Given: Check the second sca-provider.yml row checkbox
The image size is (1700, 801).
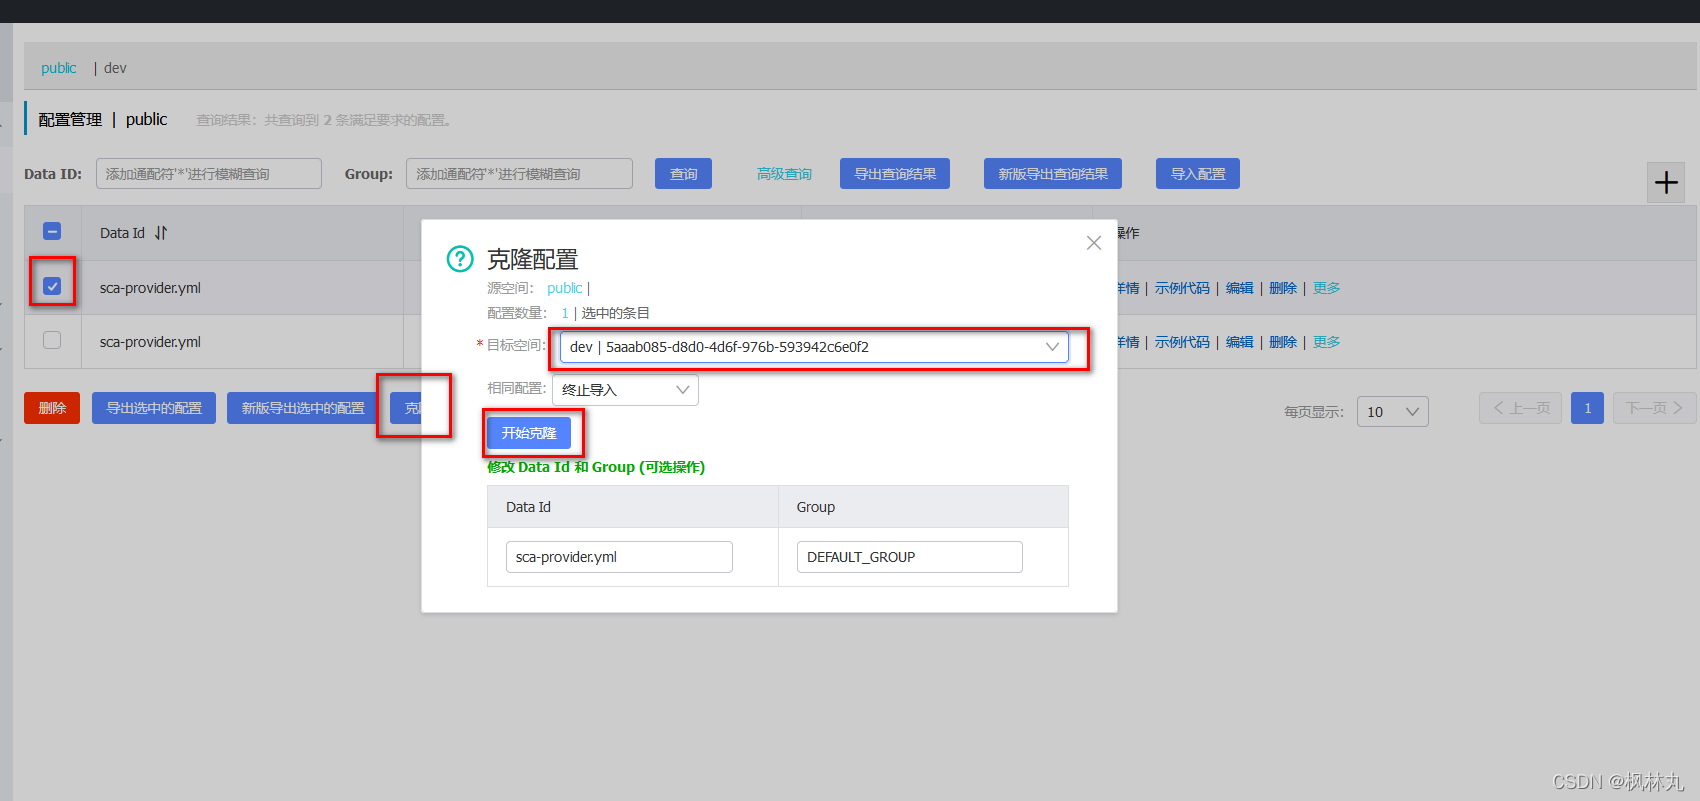Looking at the screenshot, I should [x=52, y=340].
